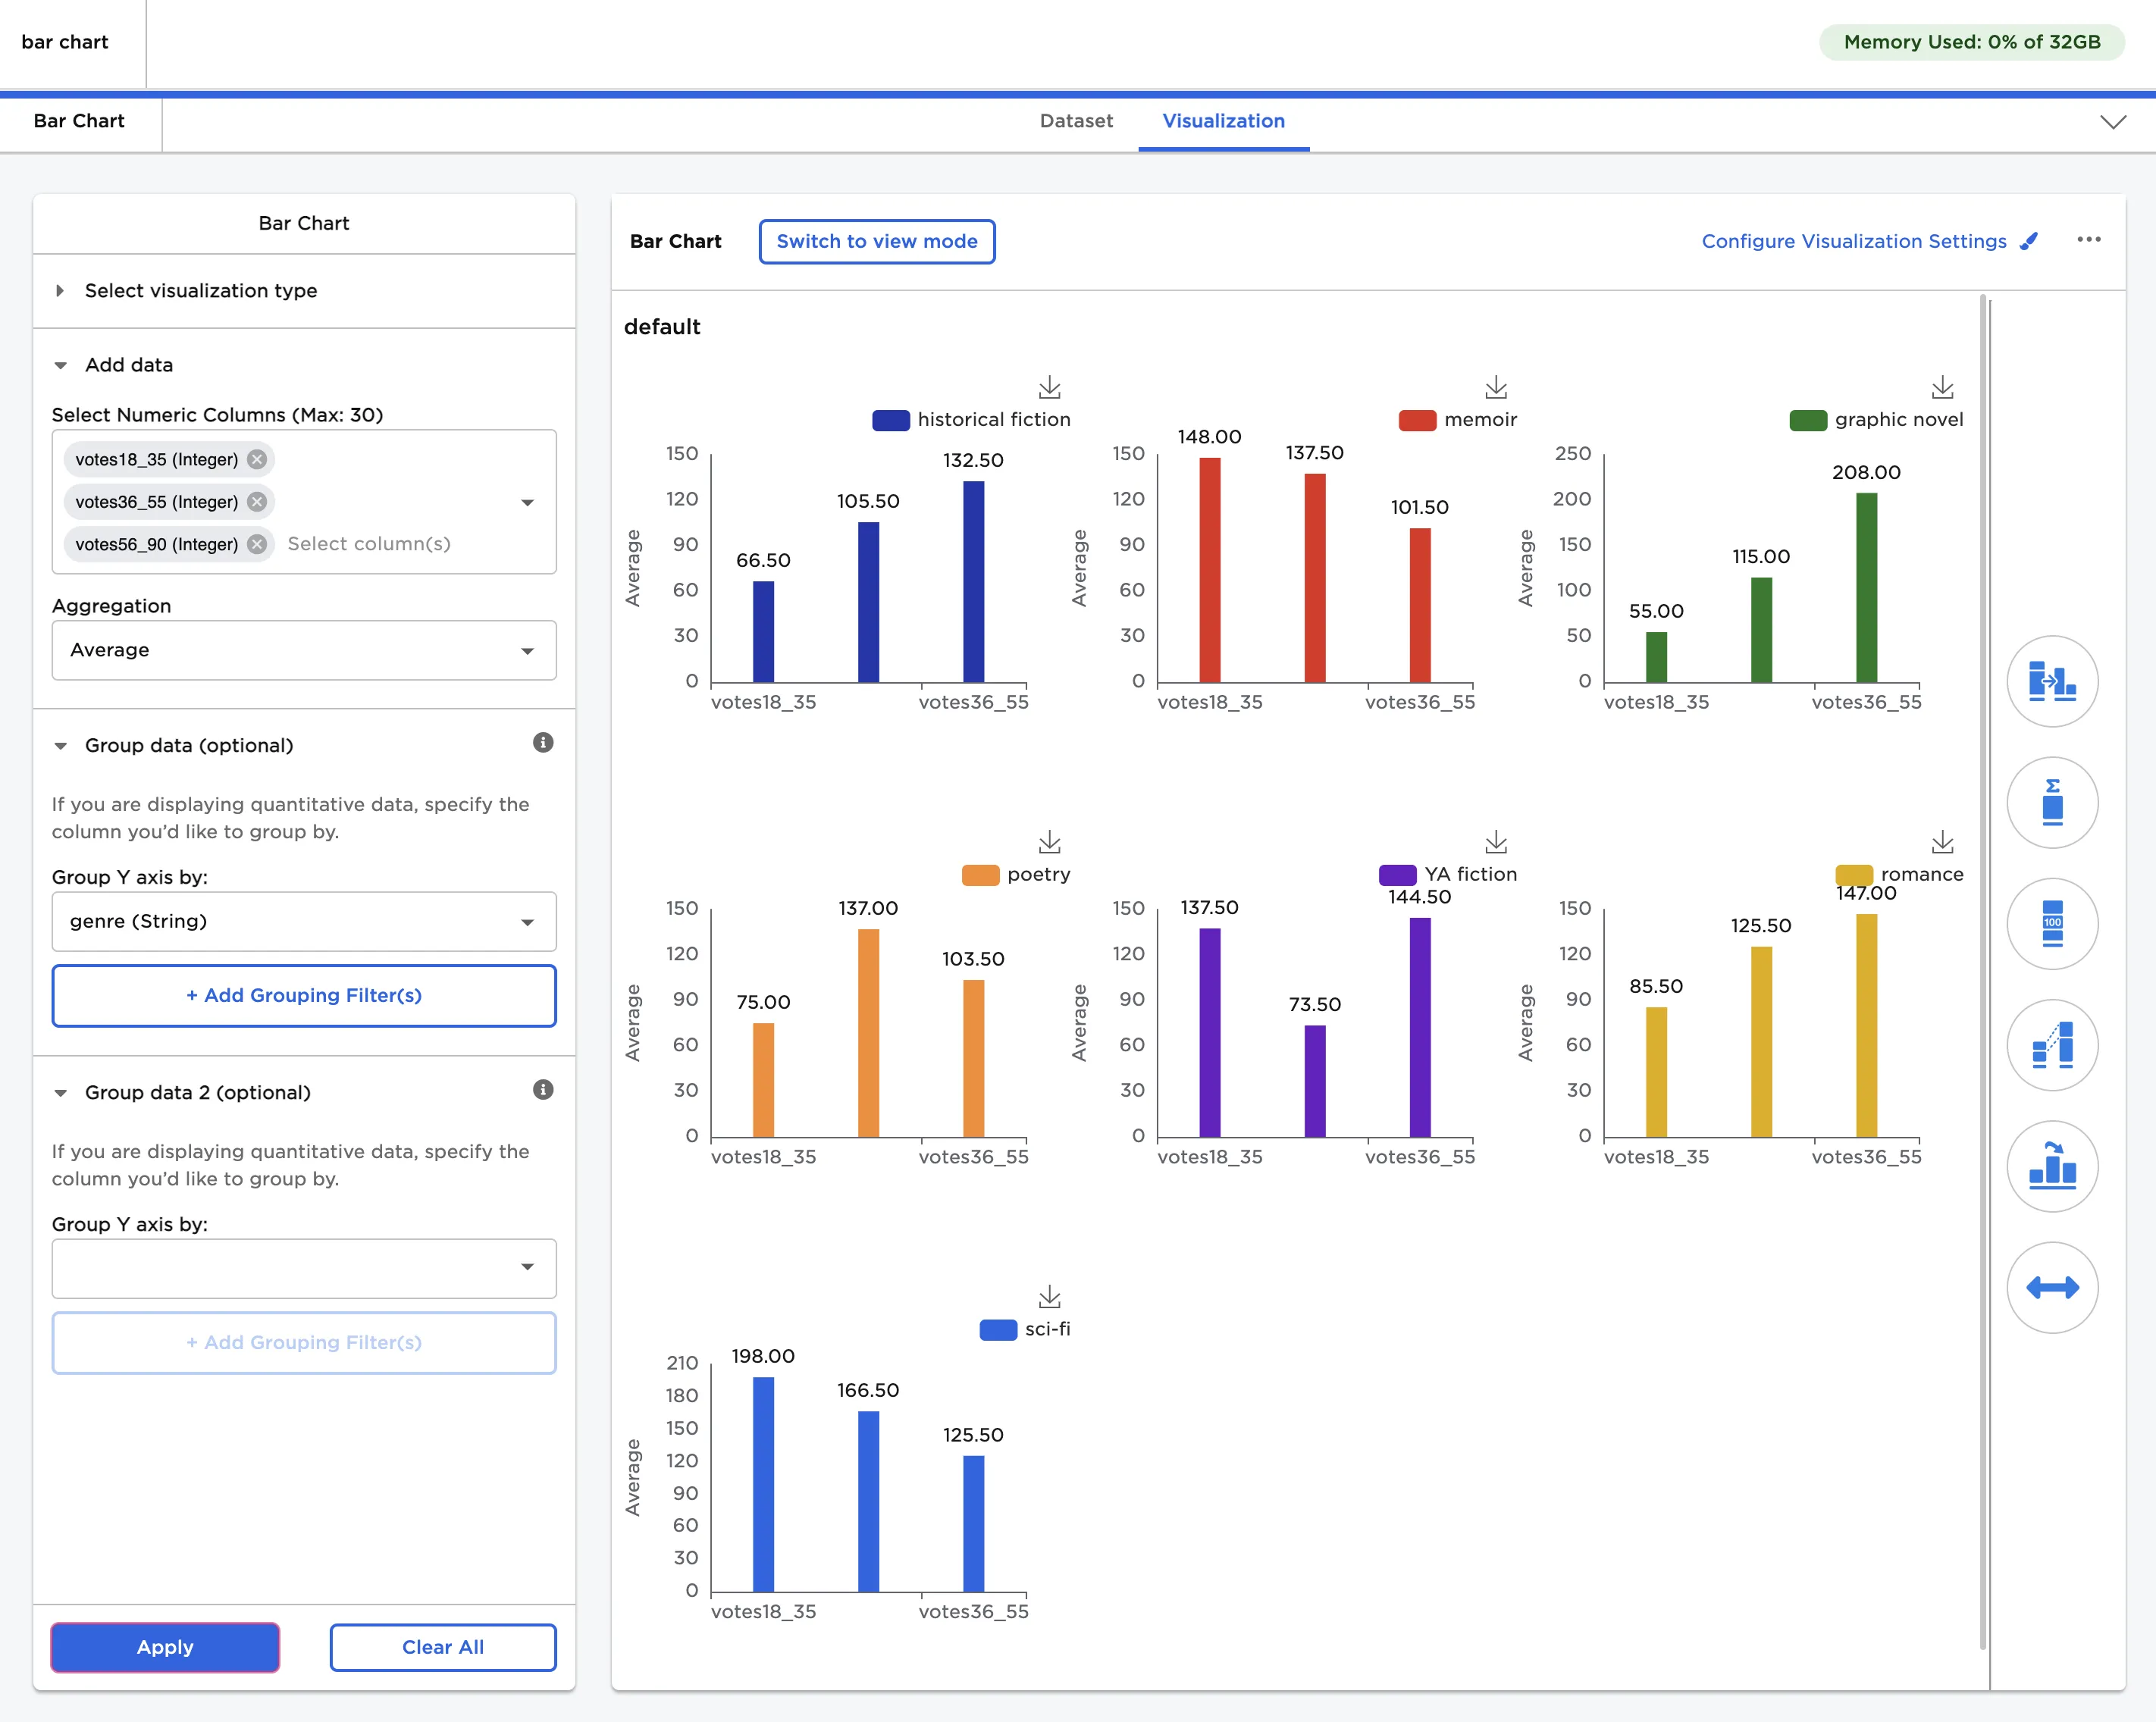
Task: Collapse the Add data section
Action: [x=128, y=365]
